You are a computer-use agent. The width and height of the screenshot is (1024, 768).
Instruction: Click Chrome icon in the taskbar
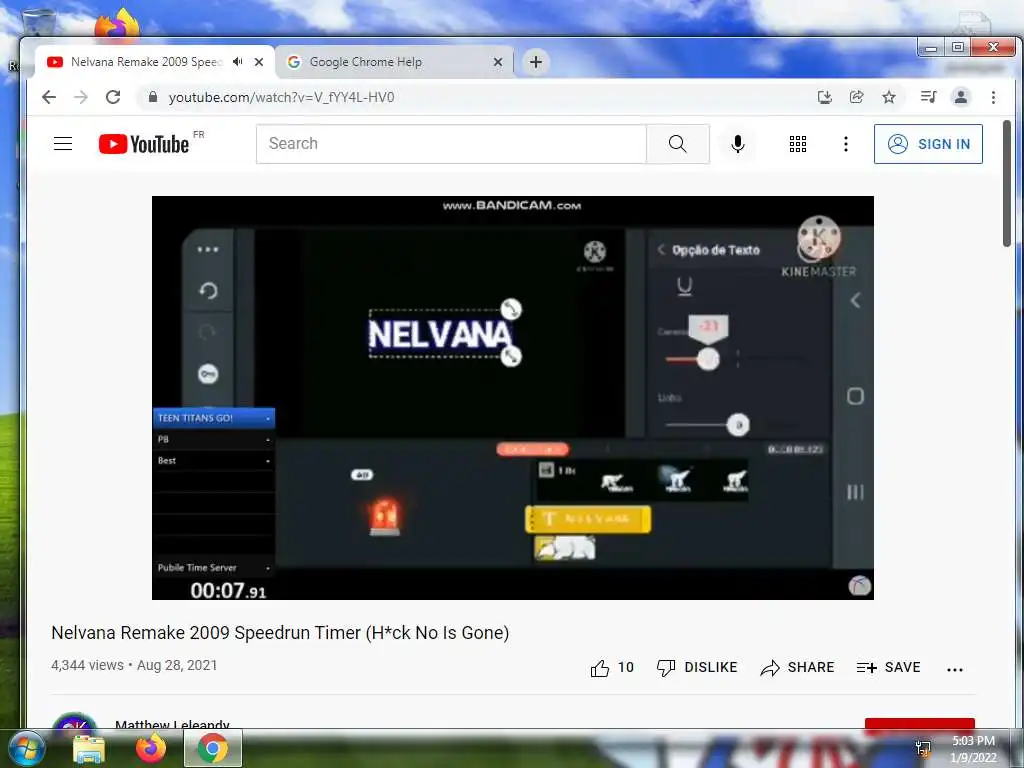point(213,748)
